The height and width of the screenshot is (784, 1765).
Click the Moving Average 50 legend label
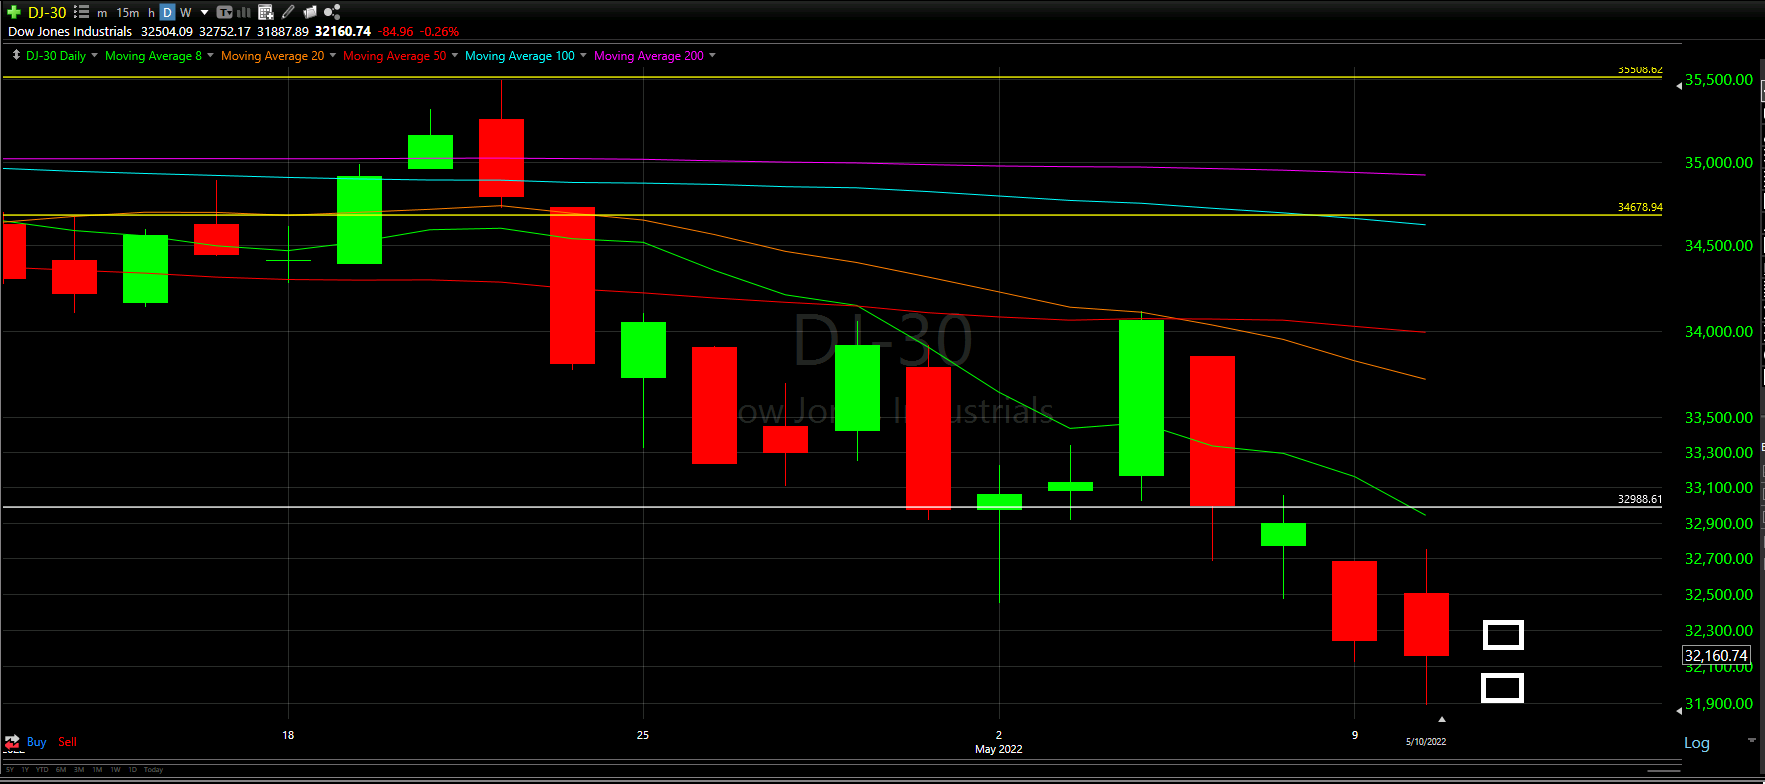click(395, 56)
